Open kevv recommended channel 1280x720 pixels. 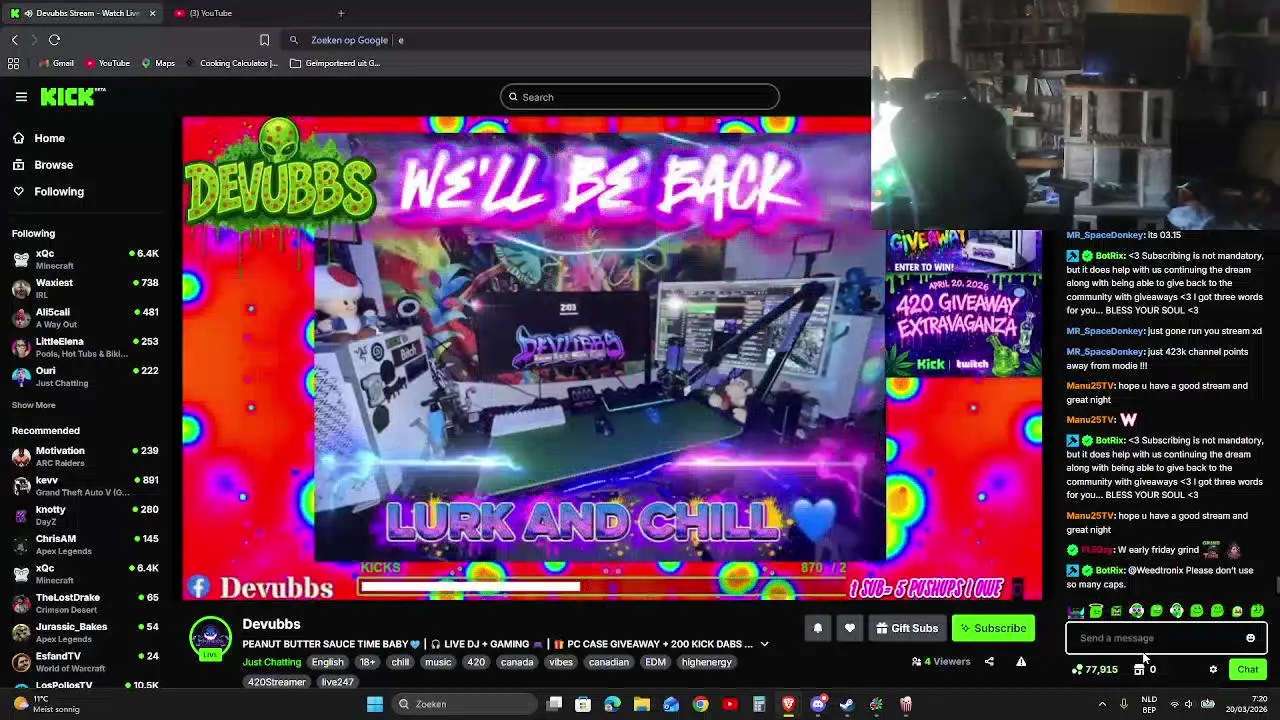(86, 486)
